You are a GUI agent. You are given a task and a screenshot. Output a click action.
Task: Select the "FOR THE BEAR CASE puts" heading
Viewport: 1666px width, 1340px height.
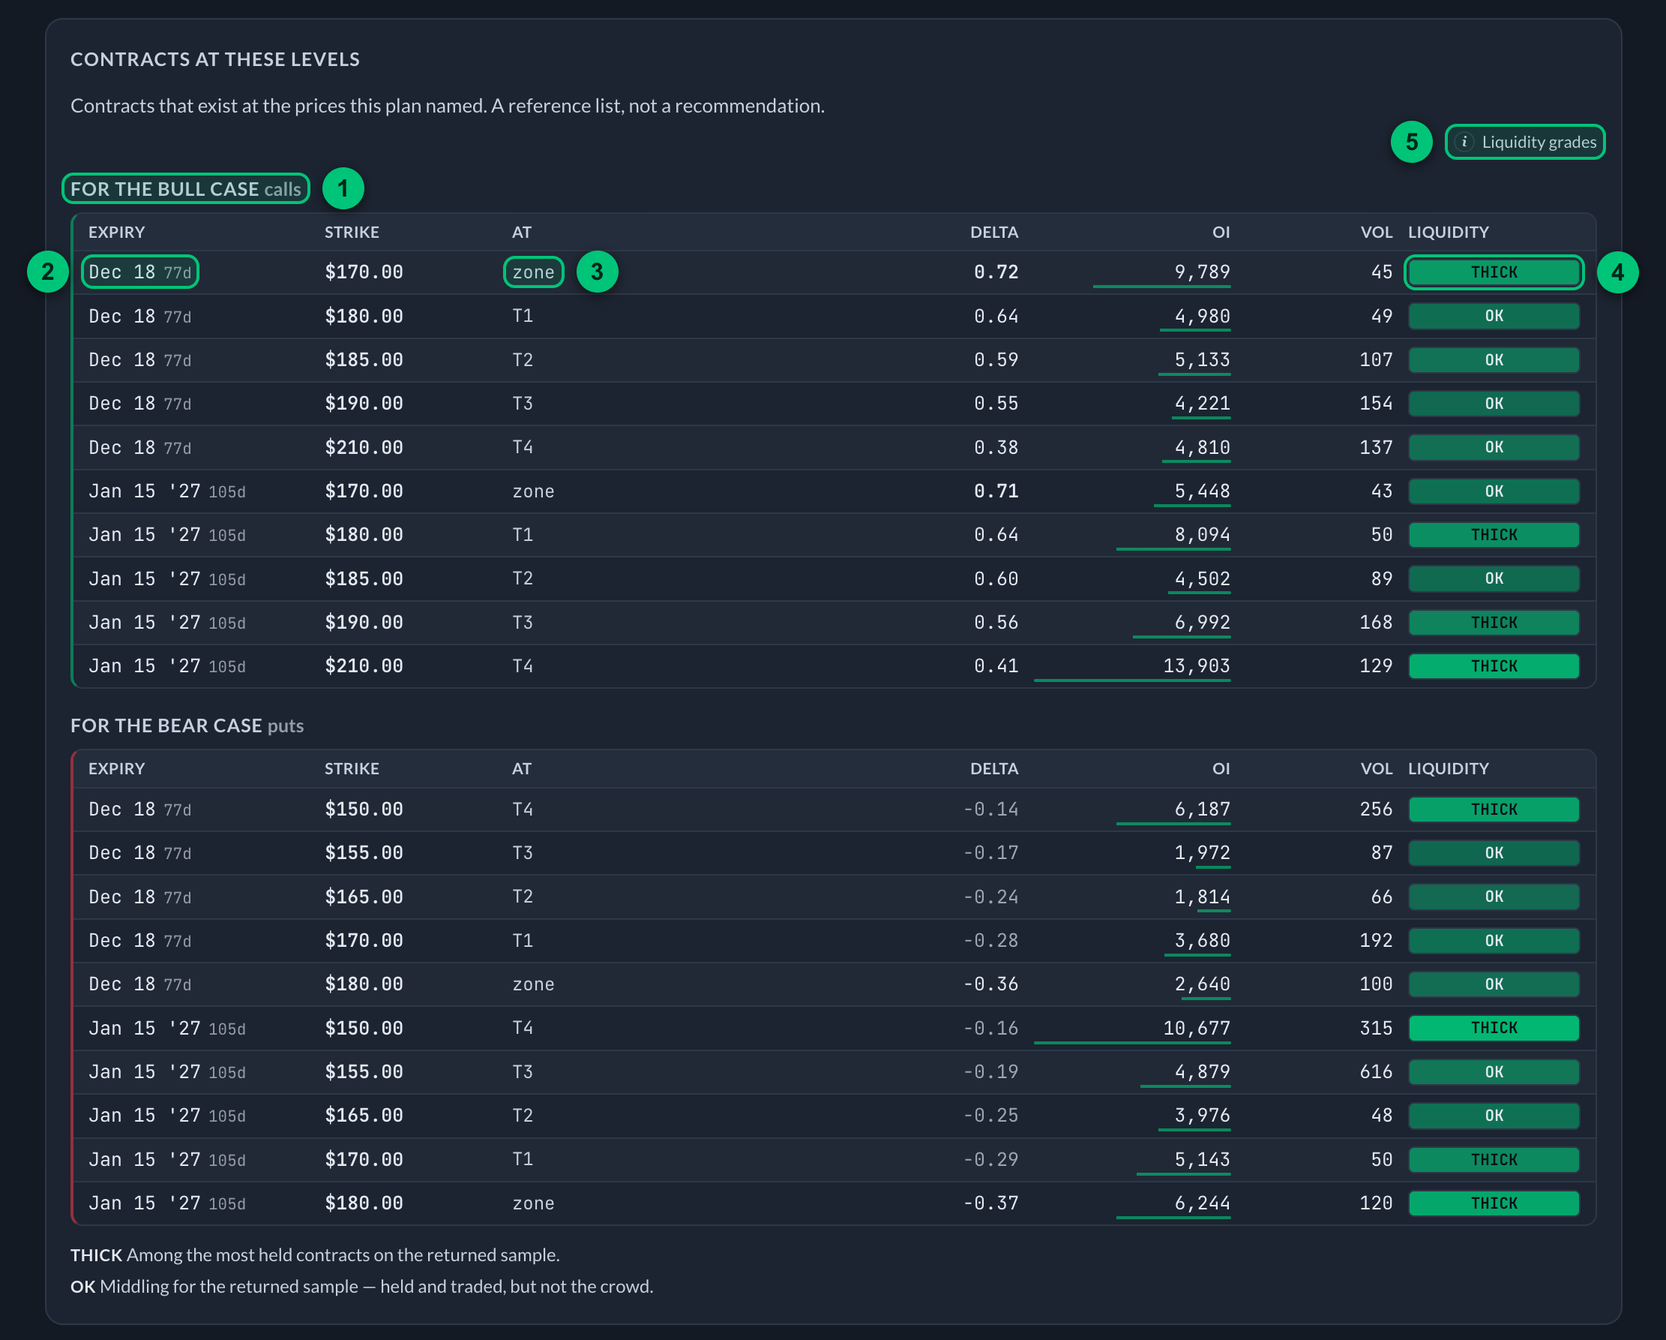pos(187,725)
